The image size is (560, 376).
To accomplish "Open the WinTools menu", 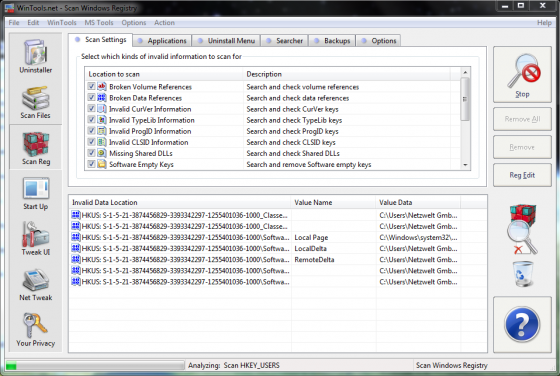I will click(x=61, y=22).
